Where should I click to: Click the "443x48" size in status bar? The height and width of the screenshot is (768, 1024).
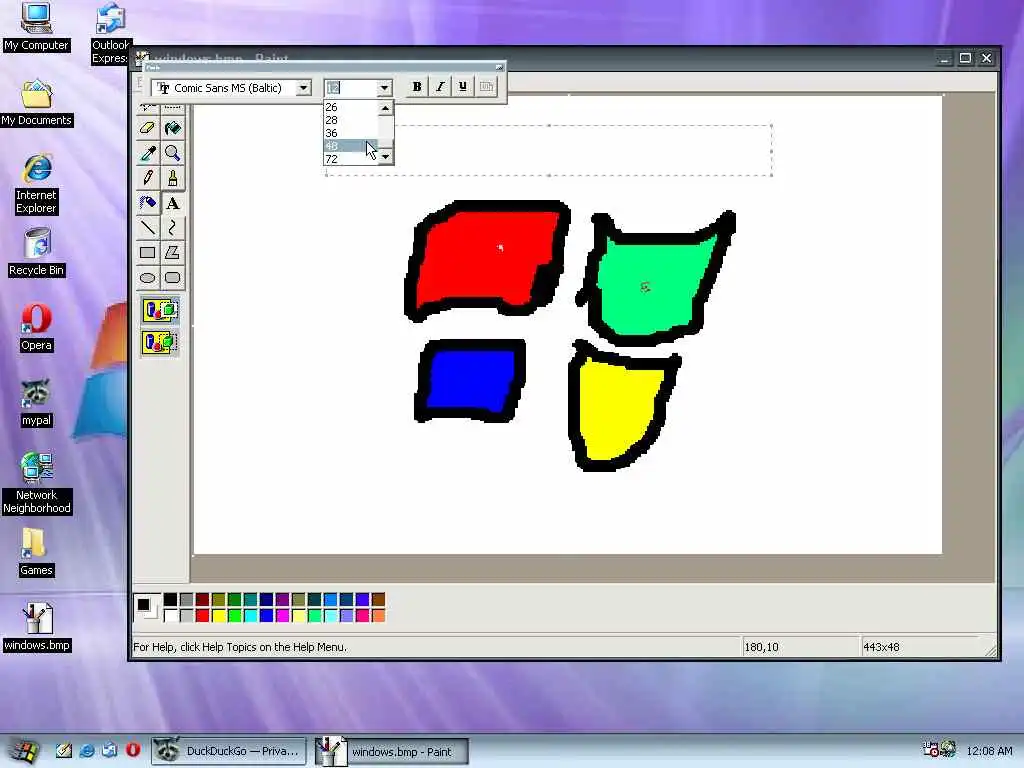click(881, 647)
